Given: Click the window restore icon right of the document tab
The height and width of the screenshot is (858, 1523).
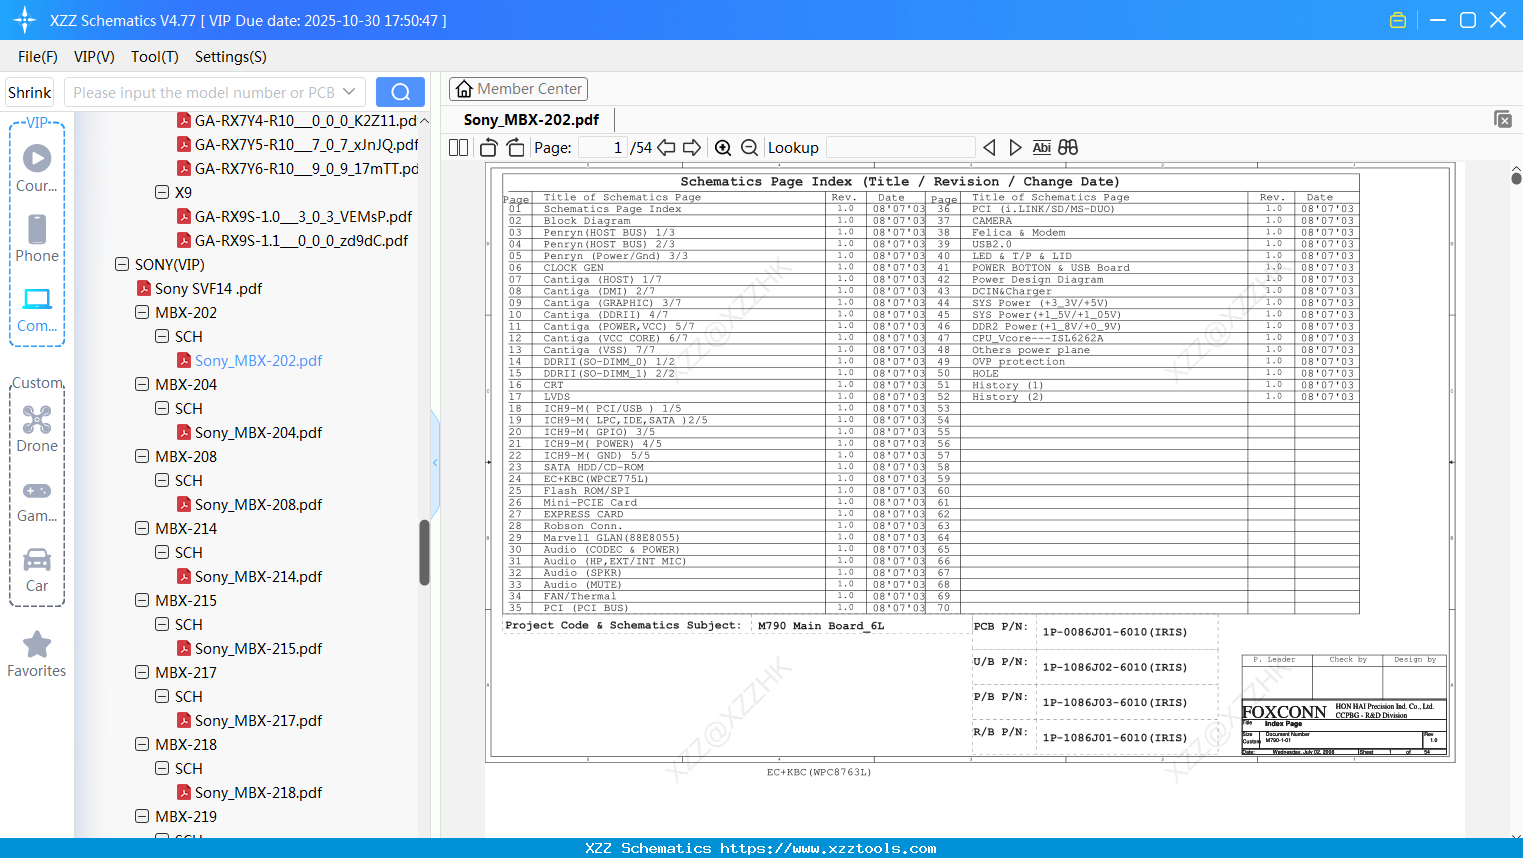Looking at the screenshot, I should click(x=1503, y=119).
